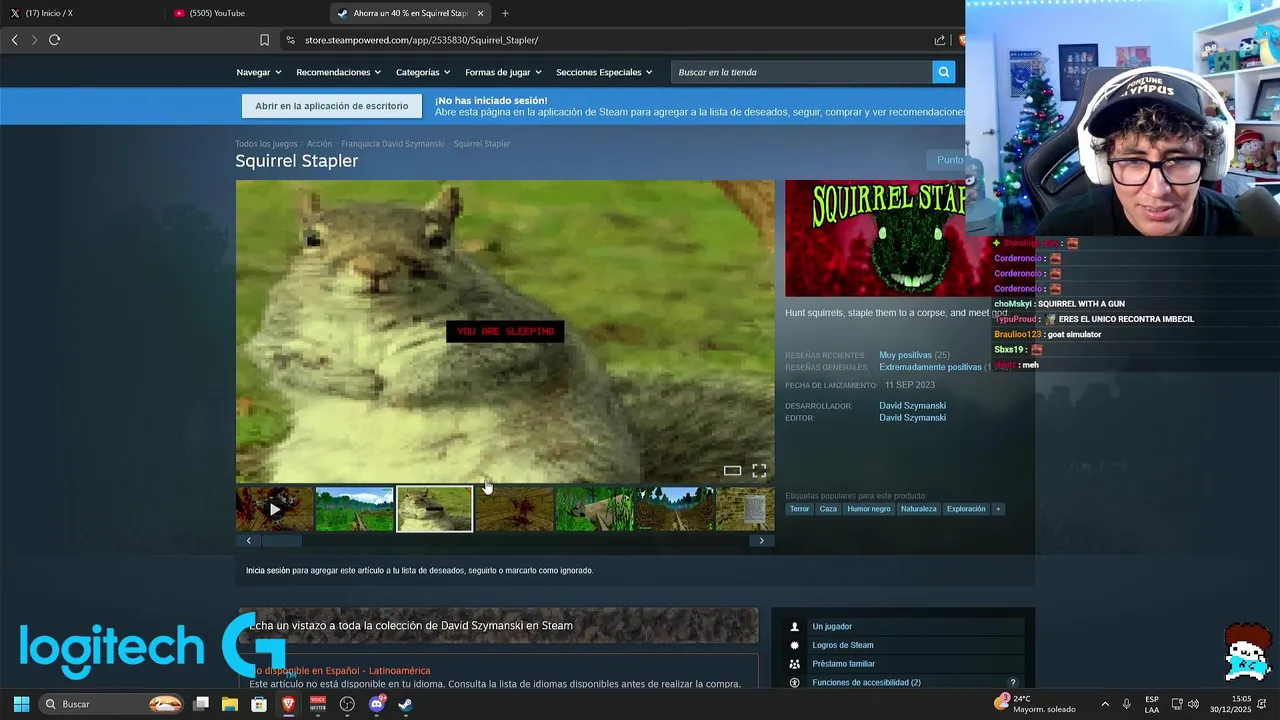The image size is (1280, 720).
Task: Open Extremadamente positivas overall reviews link
Action: 930,367
